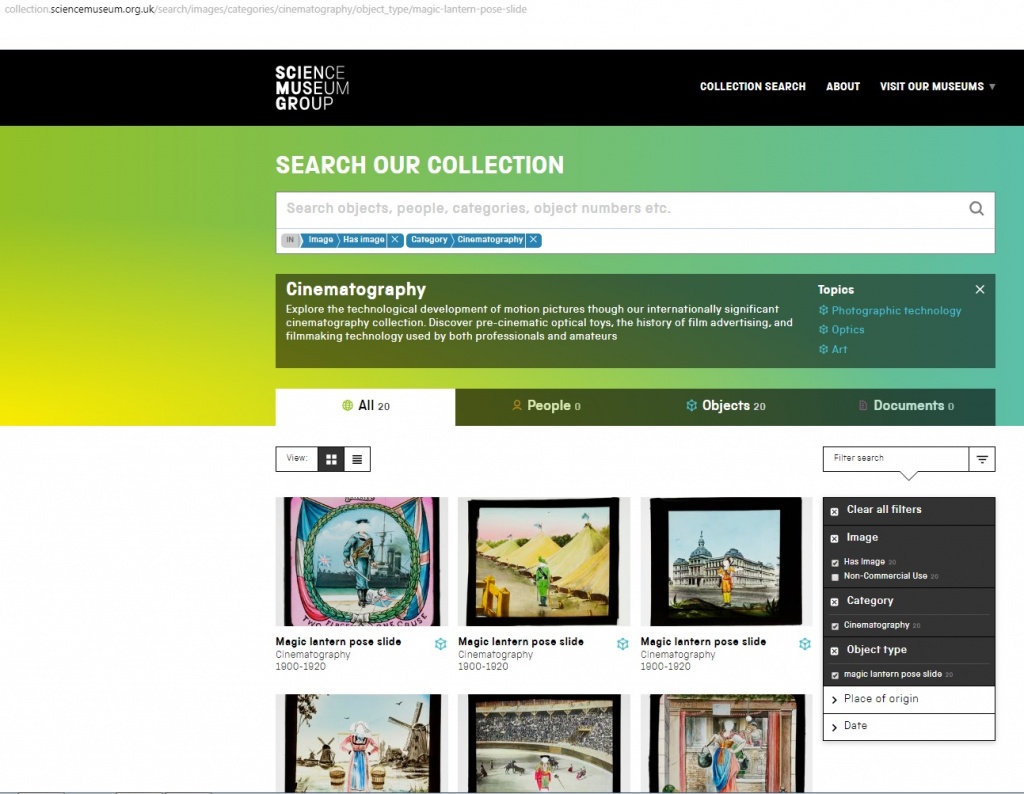Click the X icon beside Image filter

tap(835, 539)
